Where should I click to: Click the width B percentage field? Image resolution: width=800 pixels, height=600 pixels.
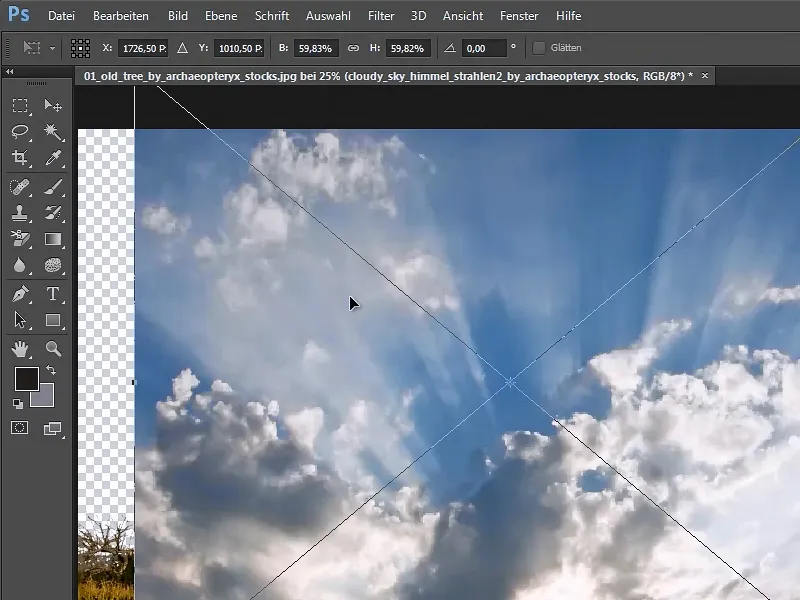click(x=316, y=48)
